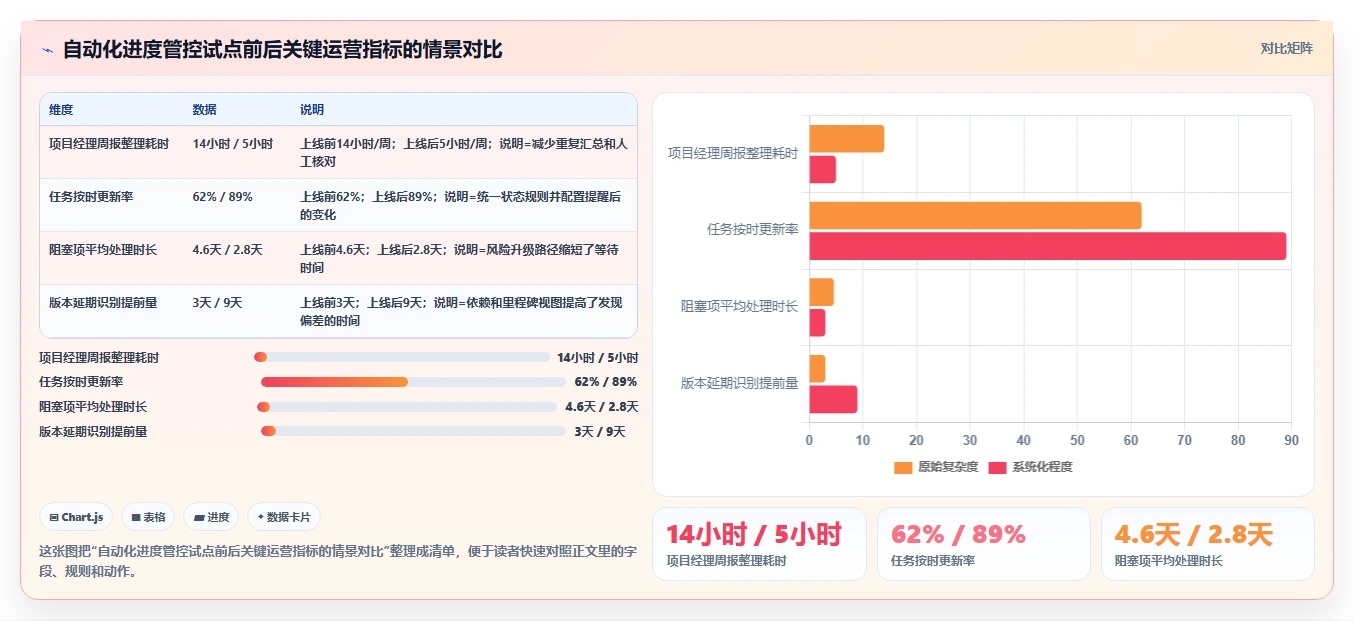Screen dimensions: 1354x621
Task: Click the 任务按时更新率 progress bar
Action: point(414,382)
